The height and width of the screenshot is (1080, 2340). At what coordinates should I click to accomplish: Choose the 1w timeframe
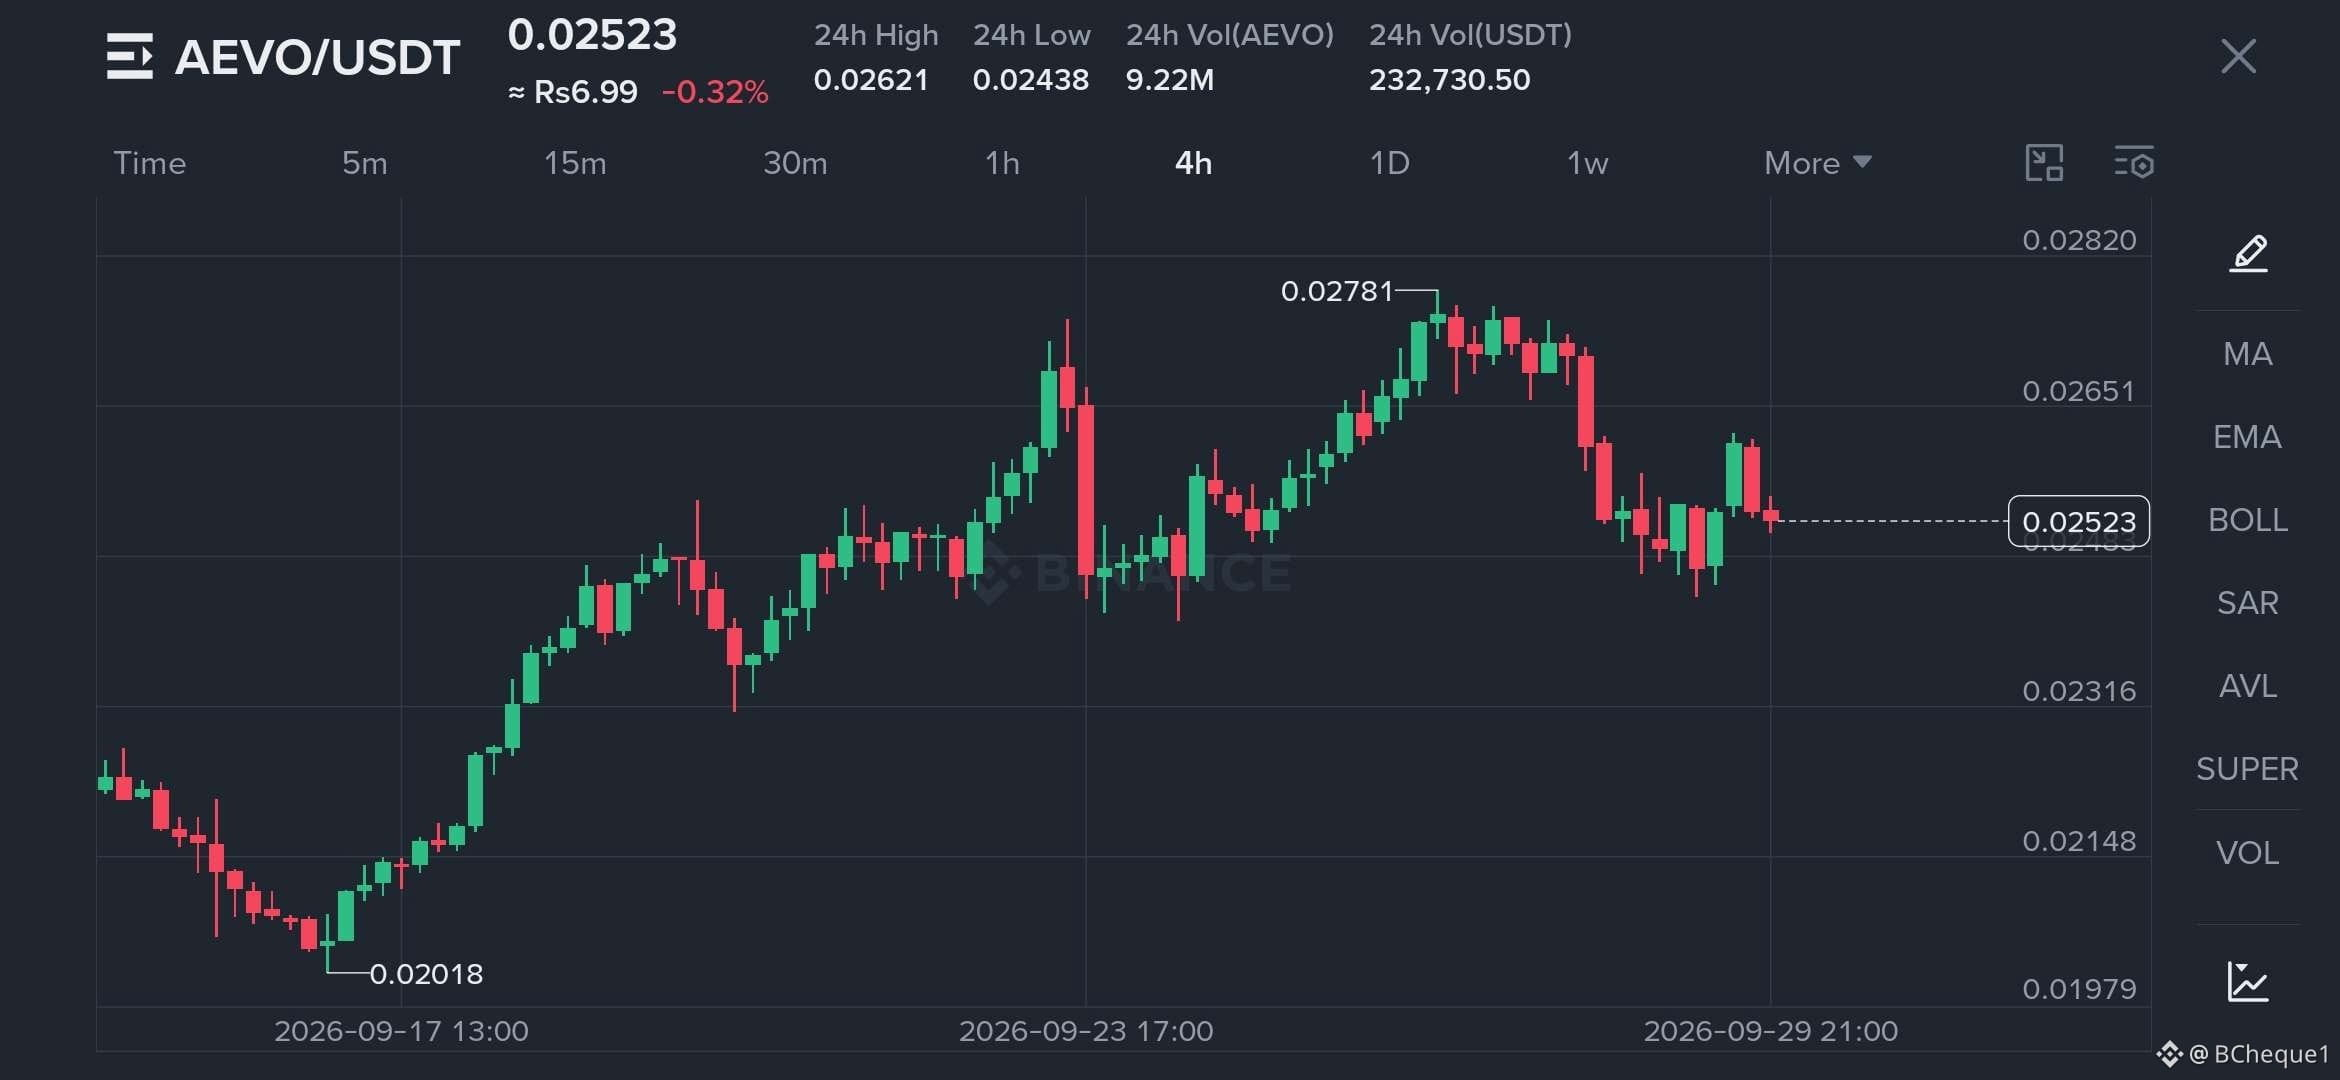1587,163
